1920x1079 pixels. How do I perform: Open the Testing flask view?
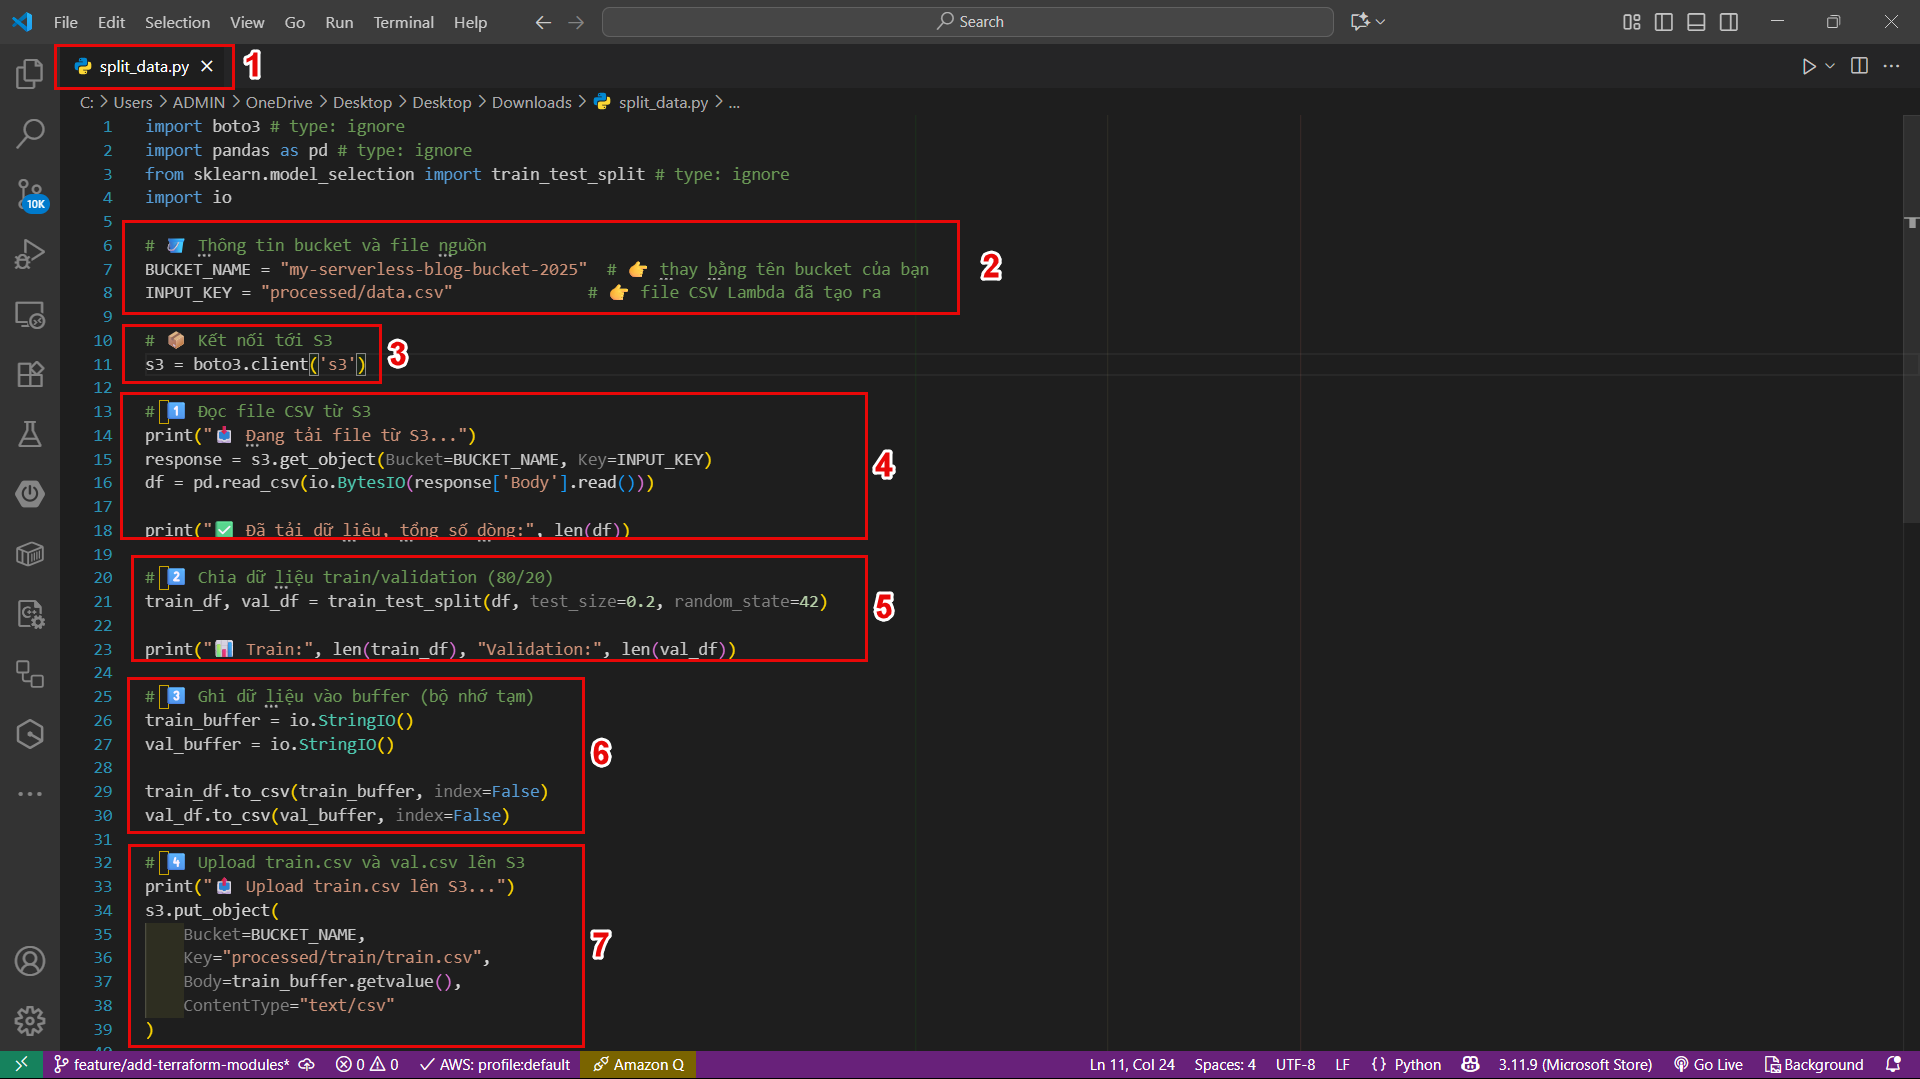pos(30,434)
